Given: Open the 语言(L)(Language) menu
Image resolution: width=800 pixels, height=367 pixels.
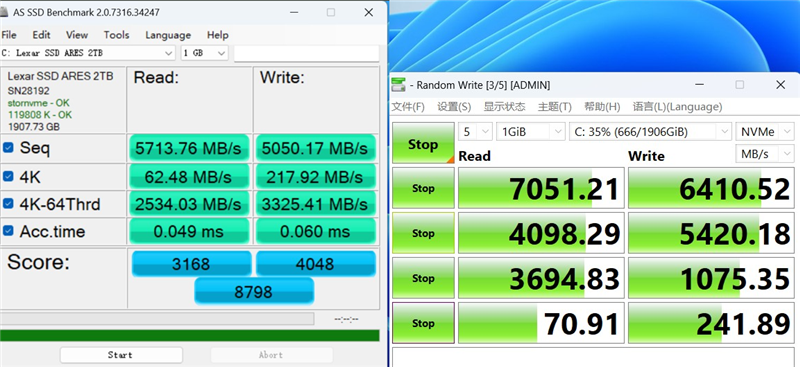Looking at the screenshot, I should [x=678, y=107].
